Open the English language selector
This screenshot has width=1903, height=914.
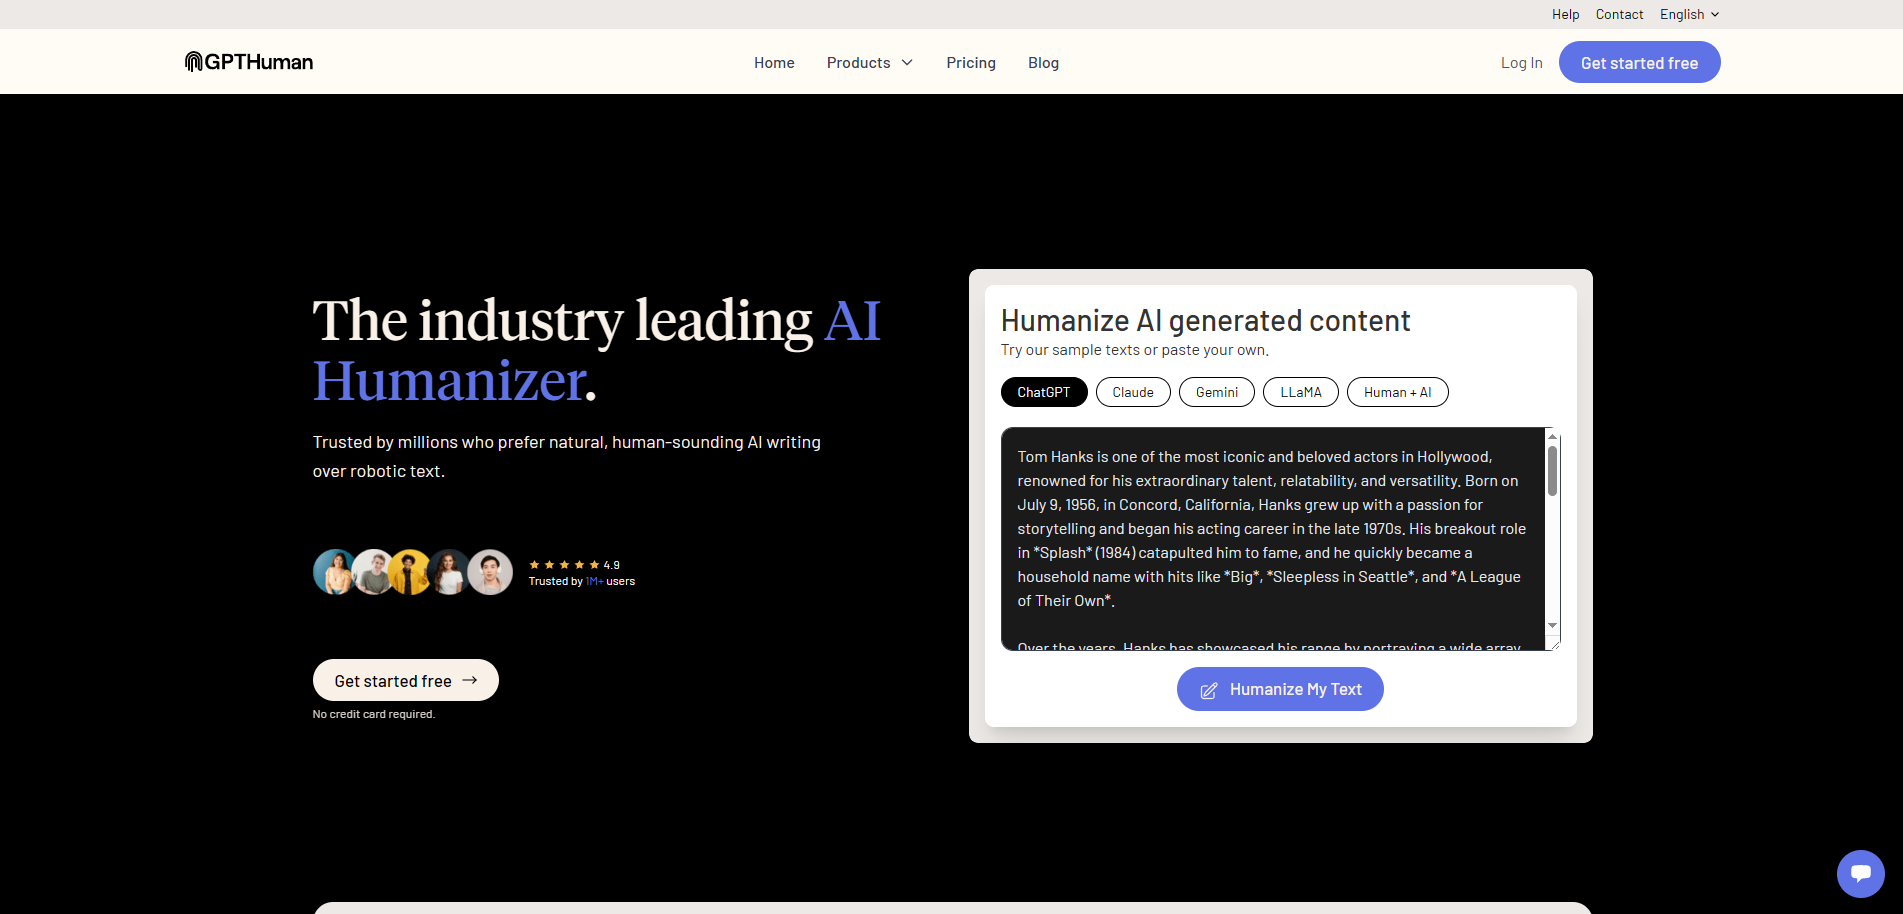[x=1690, y=14]
